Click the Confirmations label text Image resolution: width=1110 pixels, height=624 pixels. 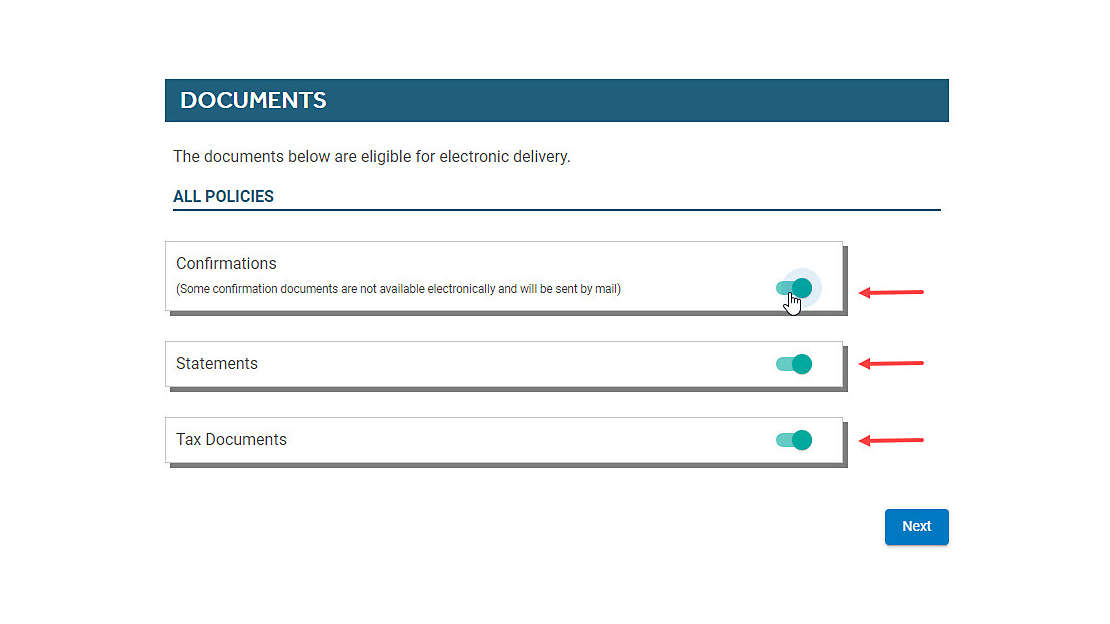pos(226,263)
